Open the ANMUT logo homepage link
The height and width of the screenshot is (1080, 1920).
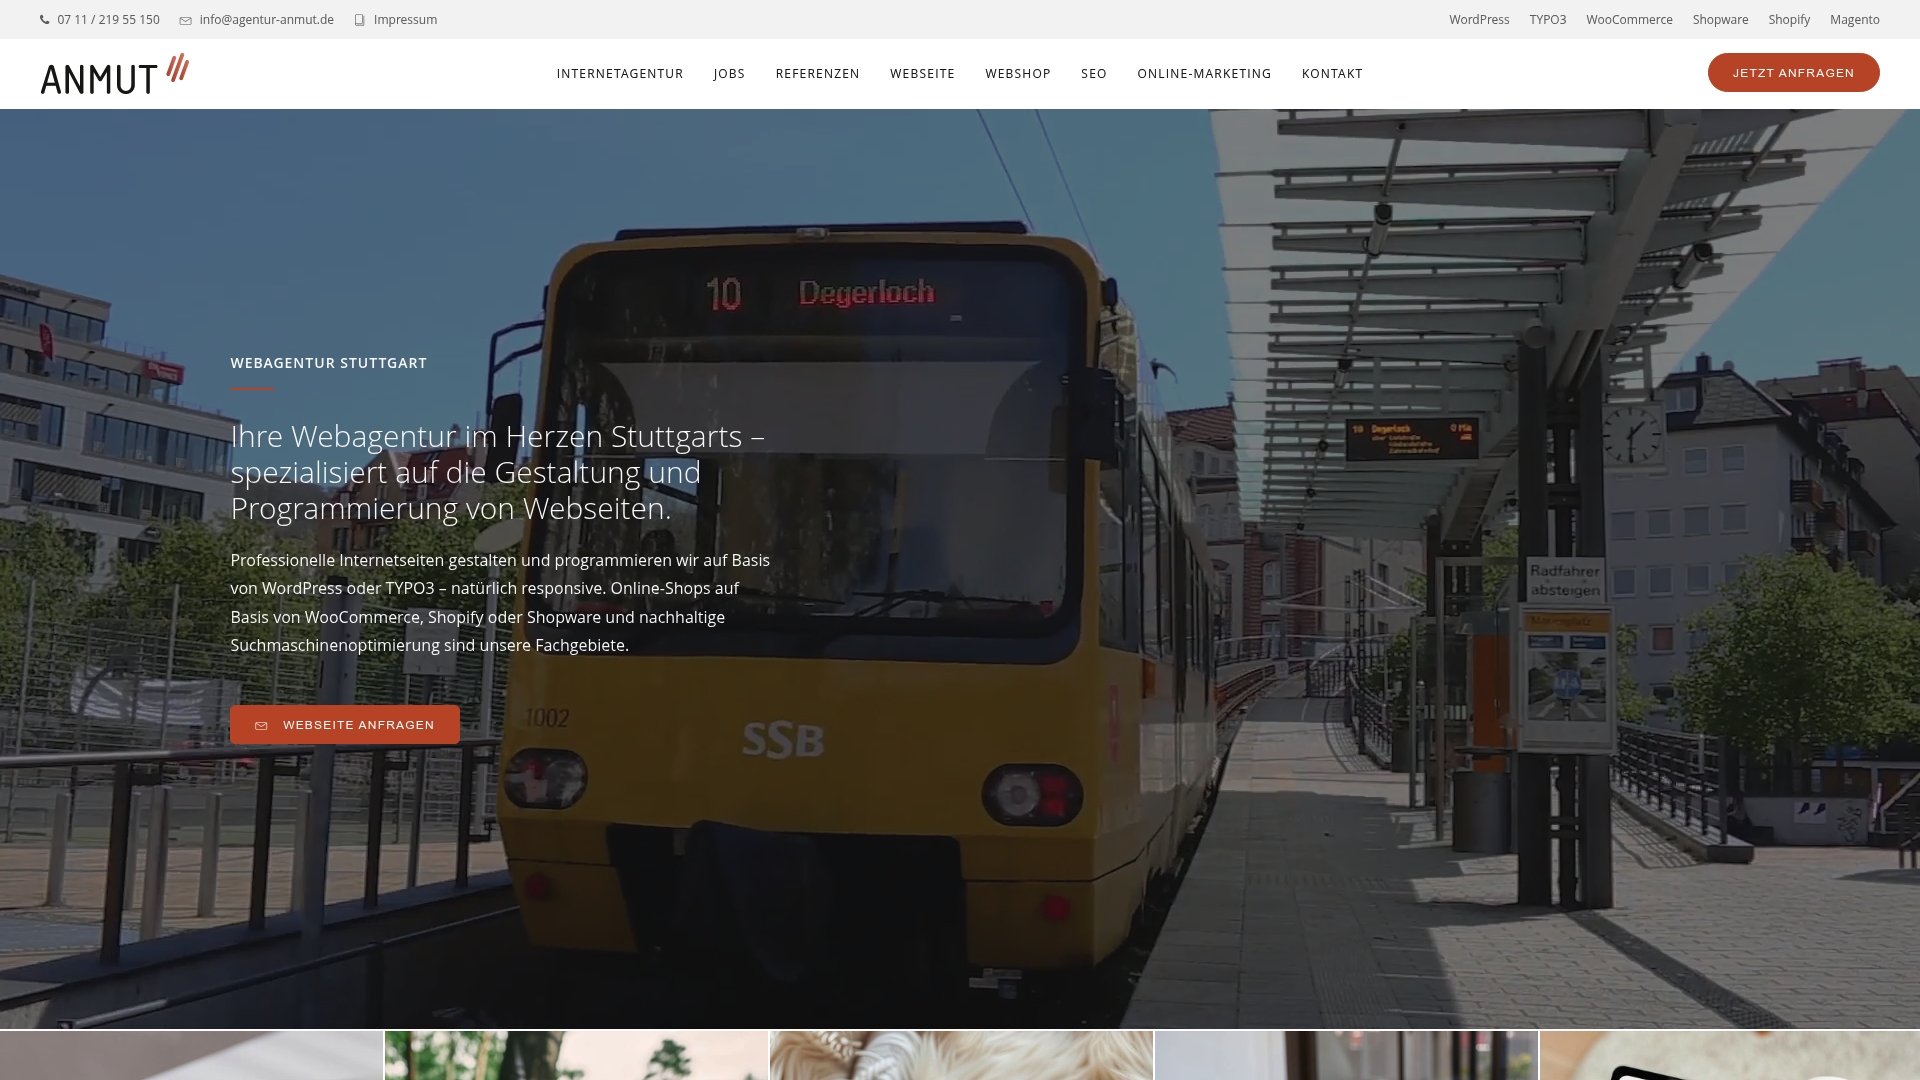(x=115, y=74)
